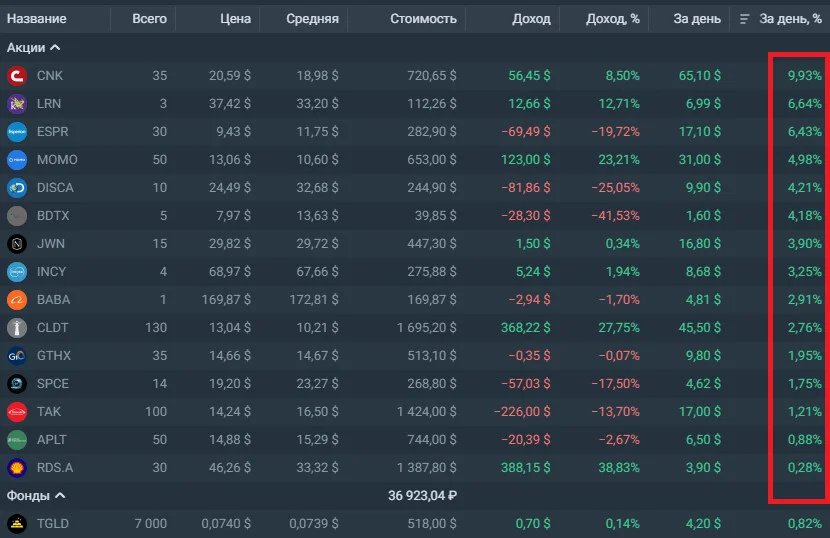
Task: Select the BDTX ticker name
Action: coord(53,216)
